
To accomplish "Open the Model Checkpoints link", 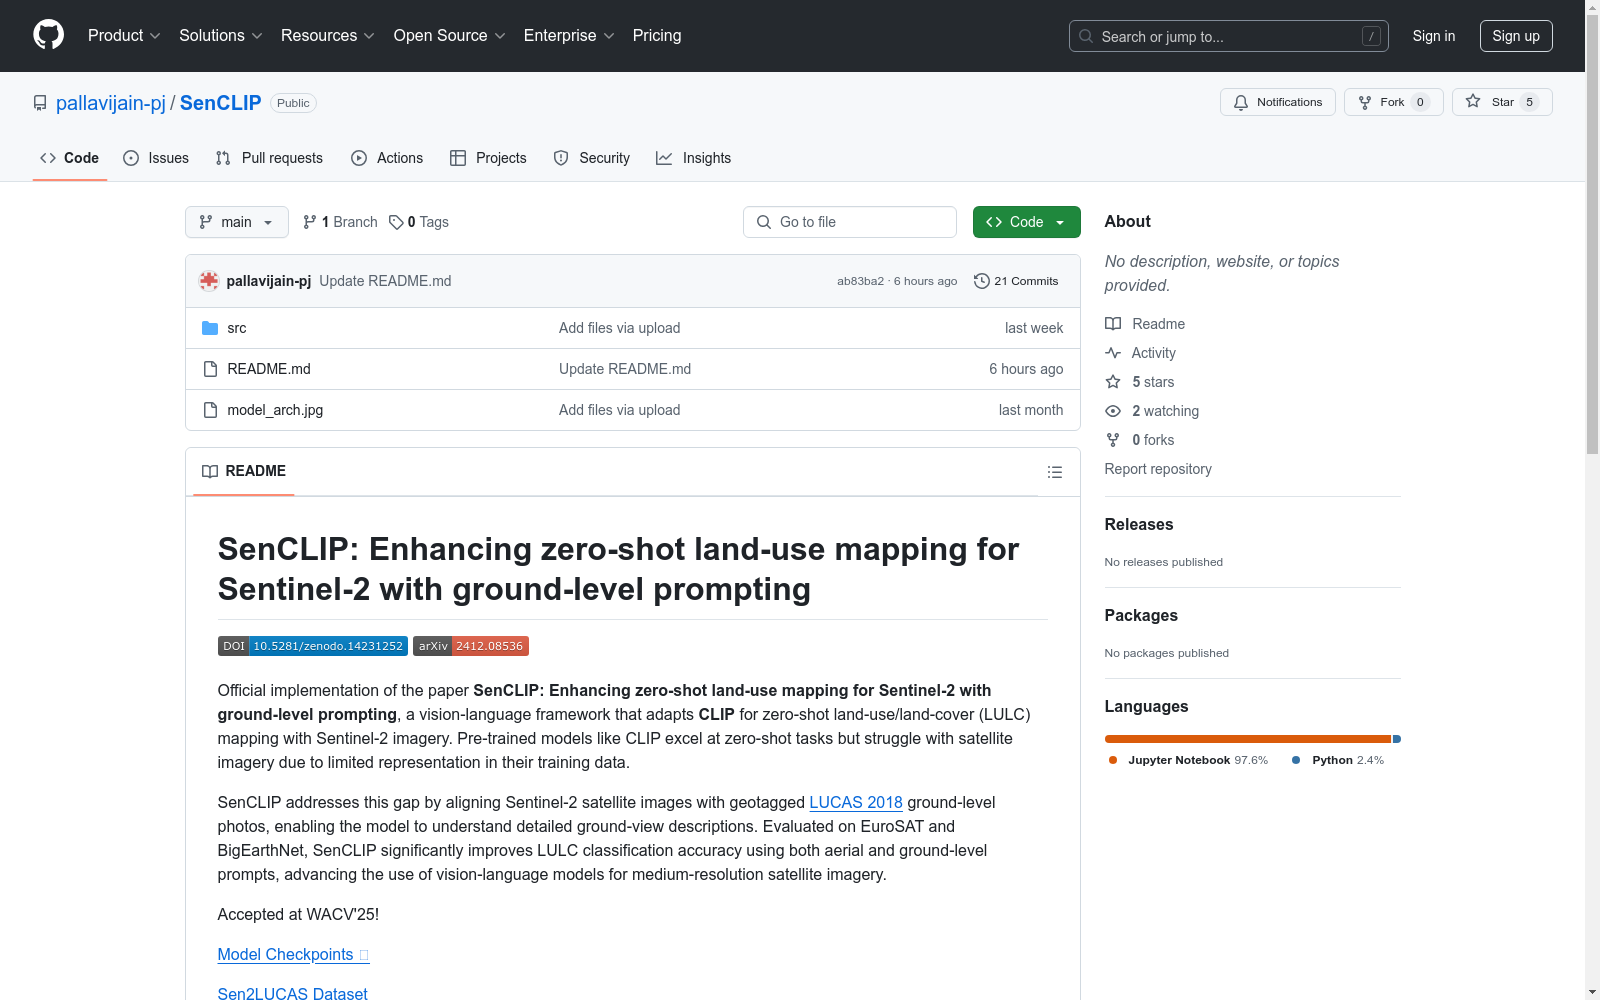I will (293, 954).
